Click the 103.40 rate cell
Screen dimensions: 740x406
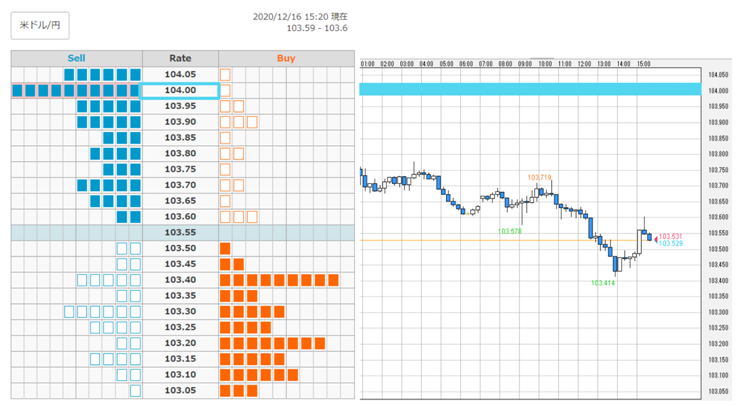[x=180, y=280]
